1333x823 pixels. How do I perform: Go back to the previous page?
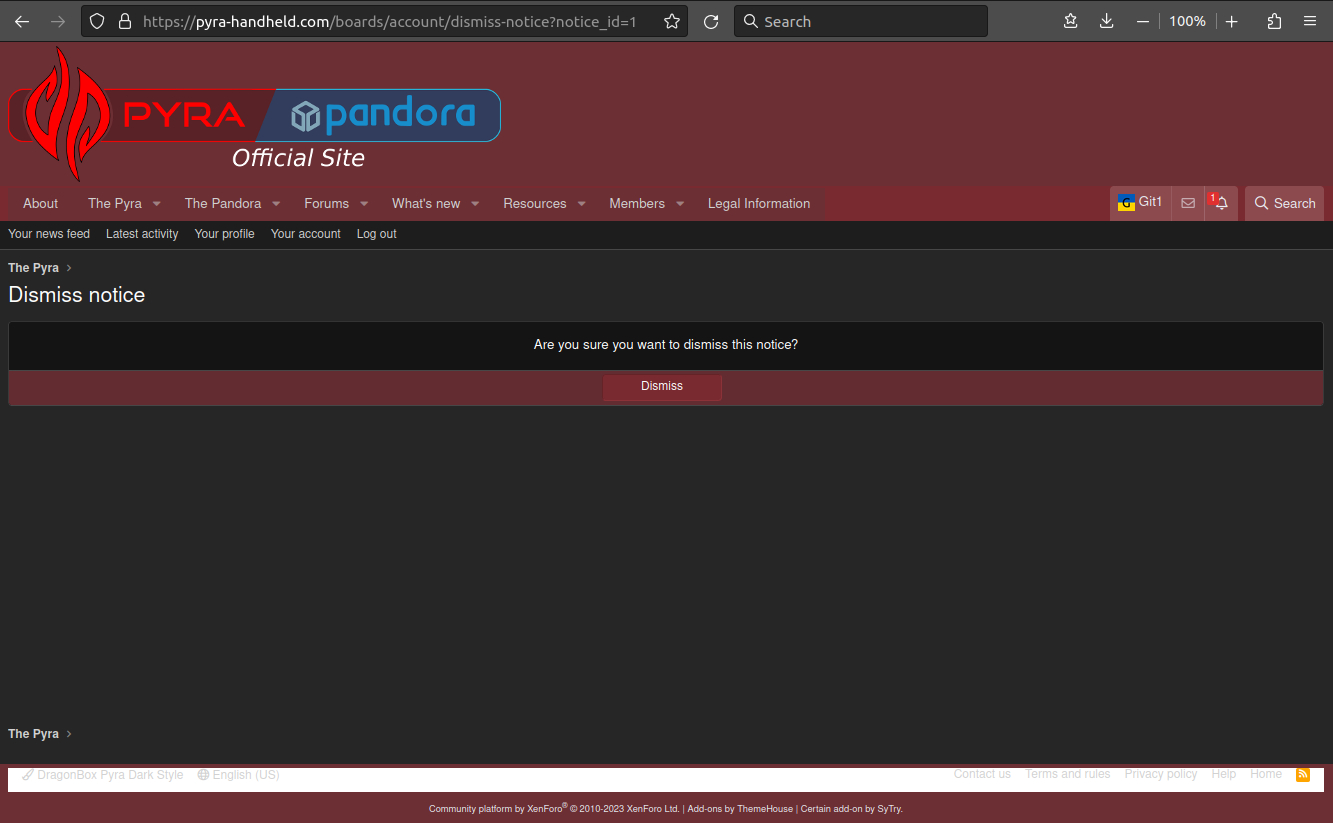[22, 21]
